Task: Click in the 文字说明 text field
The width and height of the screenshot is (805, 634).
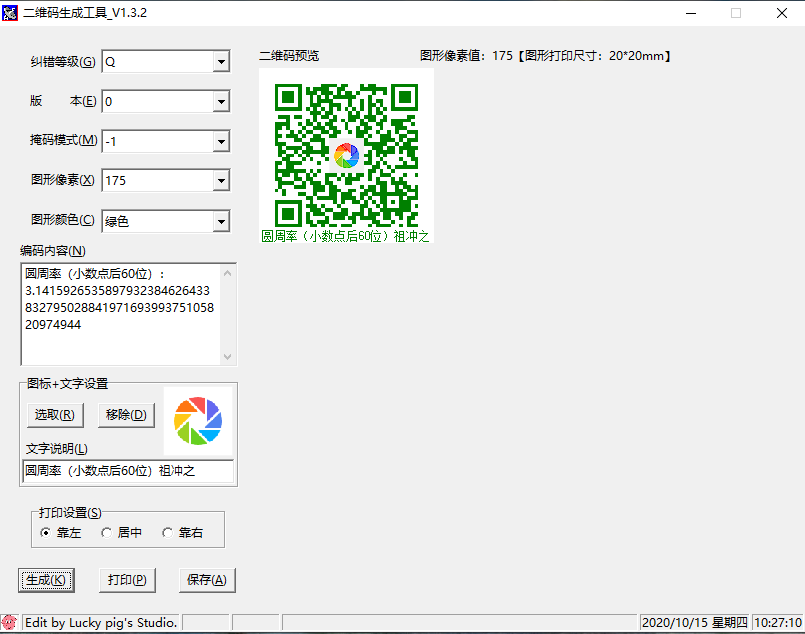Action: 128,471
